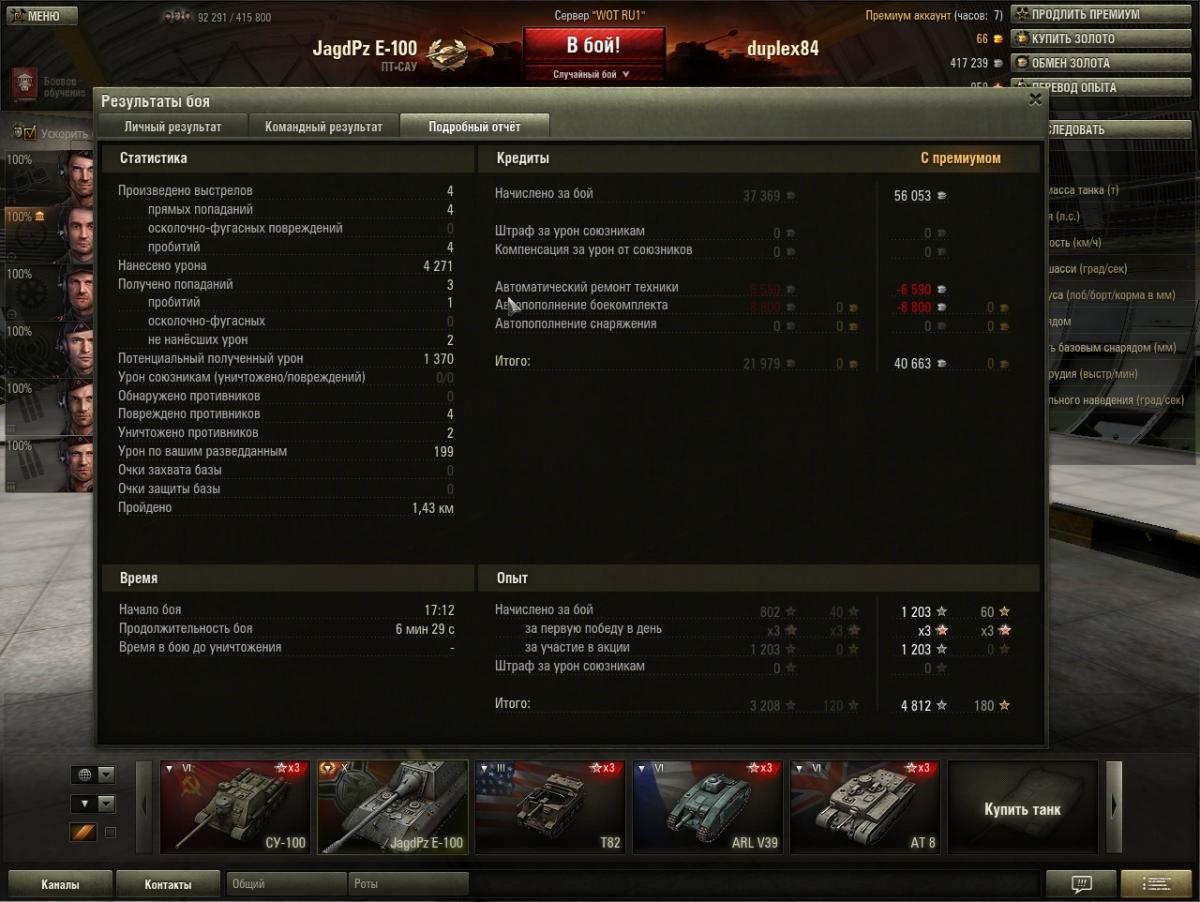Switch to Личный результат tab

[172, 127]
